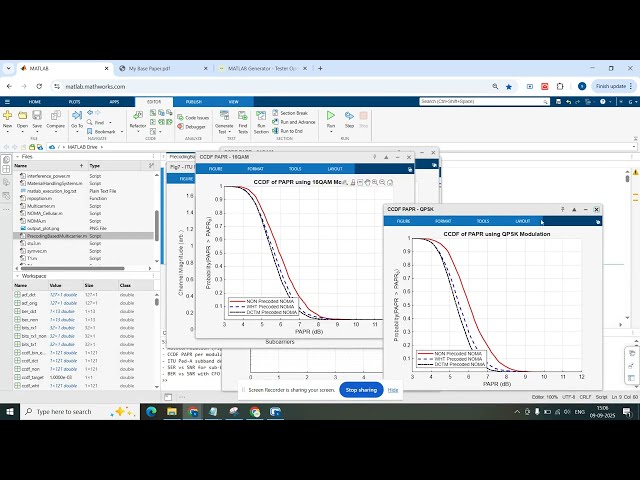
Task: Click the Windows Start button
Action: pos(10,412)
